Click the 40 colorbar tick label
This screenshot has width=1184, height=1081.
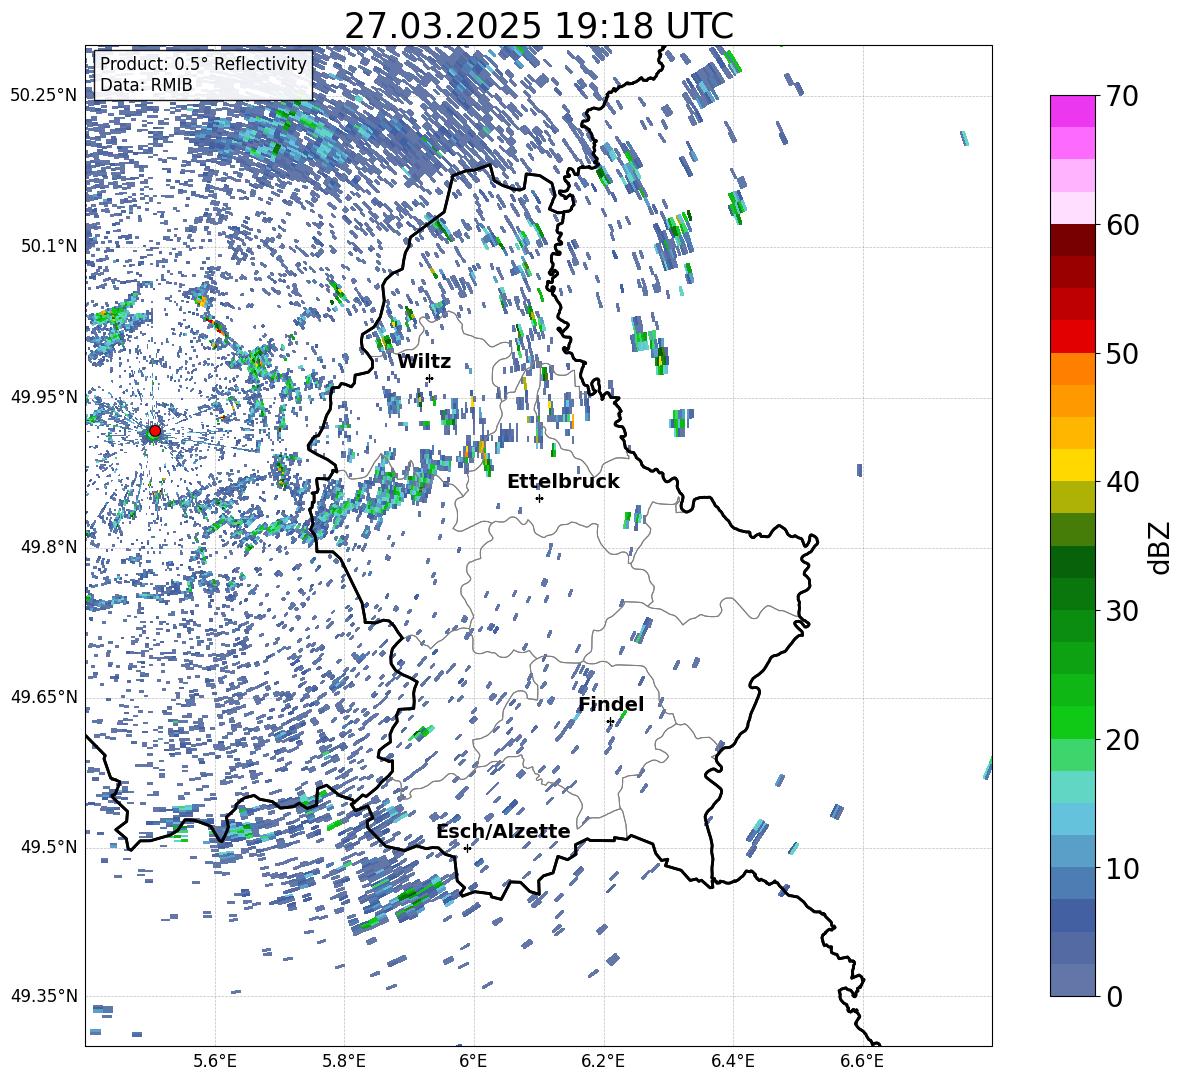tap(1122, 482)
